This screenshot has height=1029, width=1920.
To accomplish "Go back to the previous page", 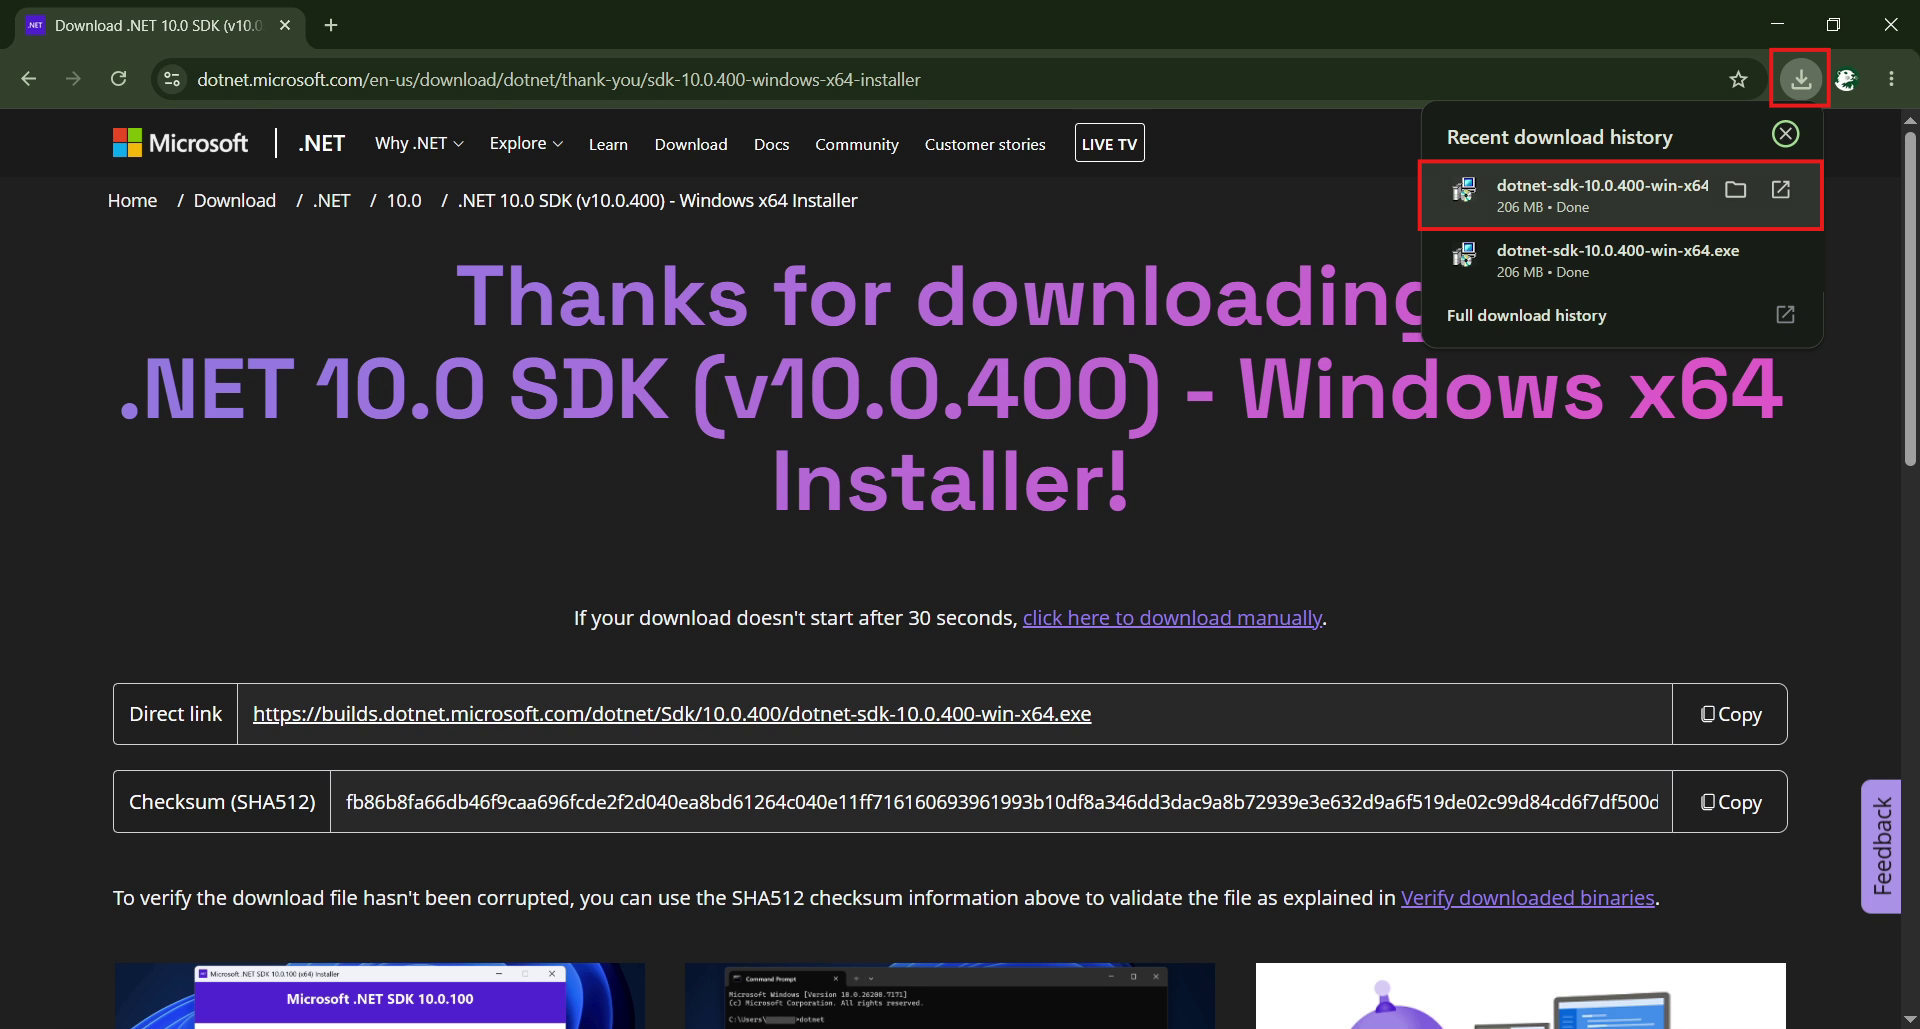I will tap(29, 79).
